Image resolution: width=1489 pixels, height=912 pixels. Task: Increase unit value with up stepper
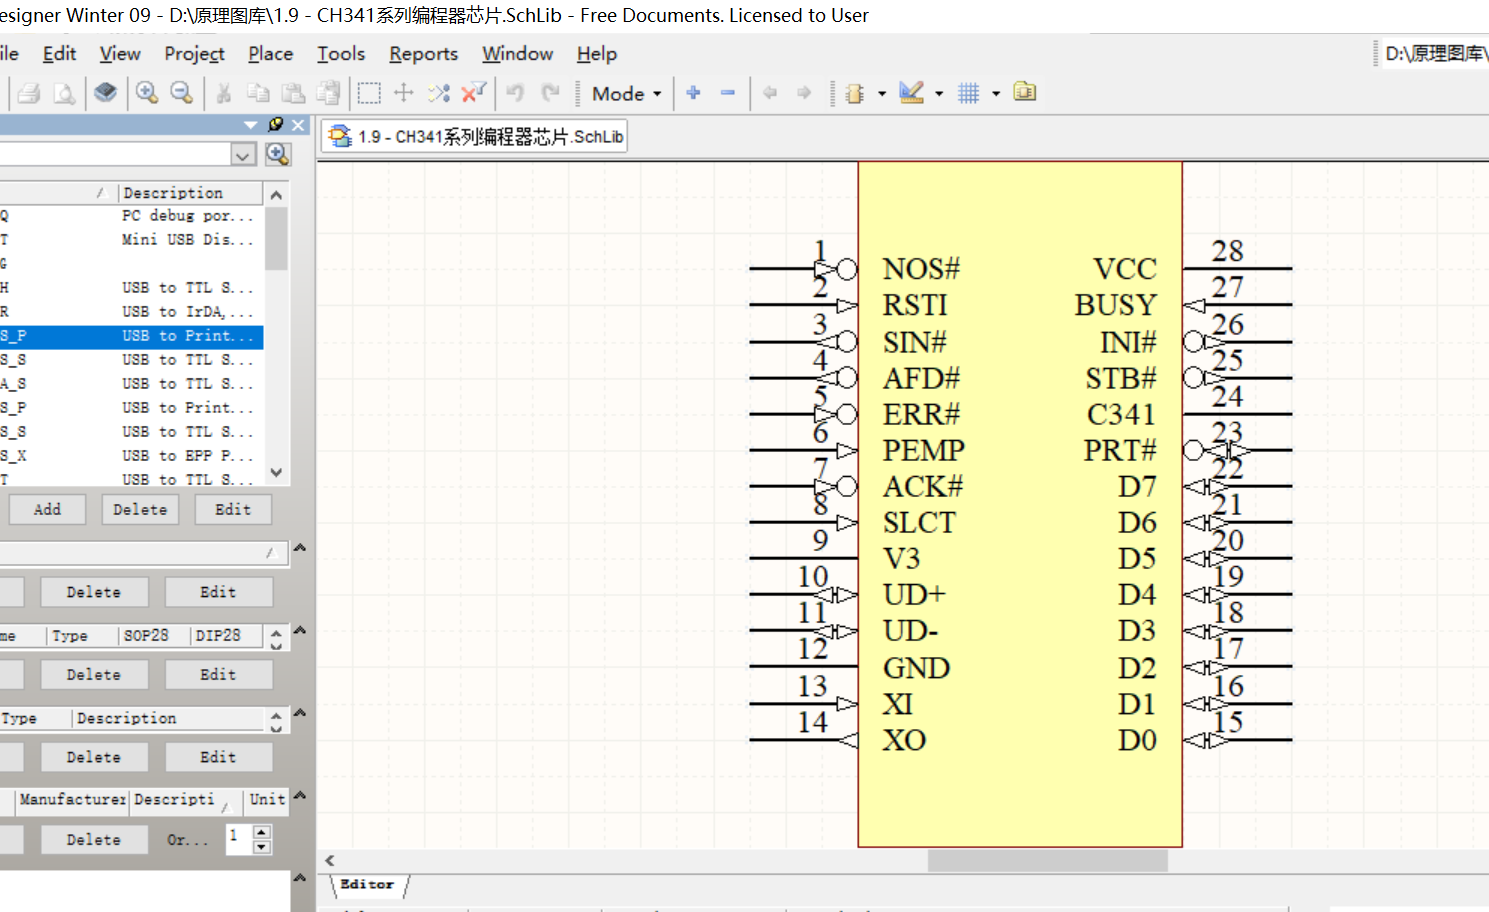coord(262,832)
